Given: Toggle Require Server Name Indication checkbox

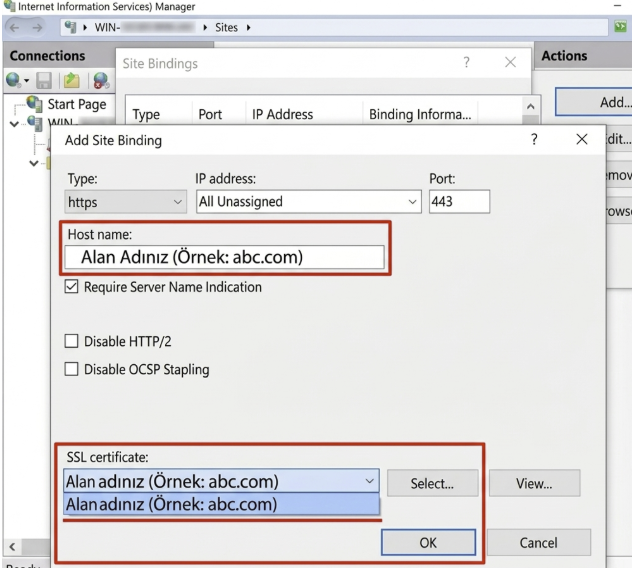Looking at the screenshot, I should click(x=72, y=287).
